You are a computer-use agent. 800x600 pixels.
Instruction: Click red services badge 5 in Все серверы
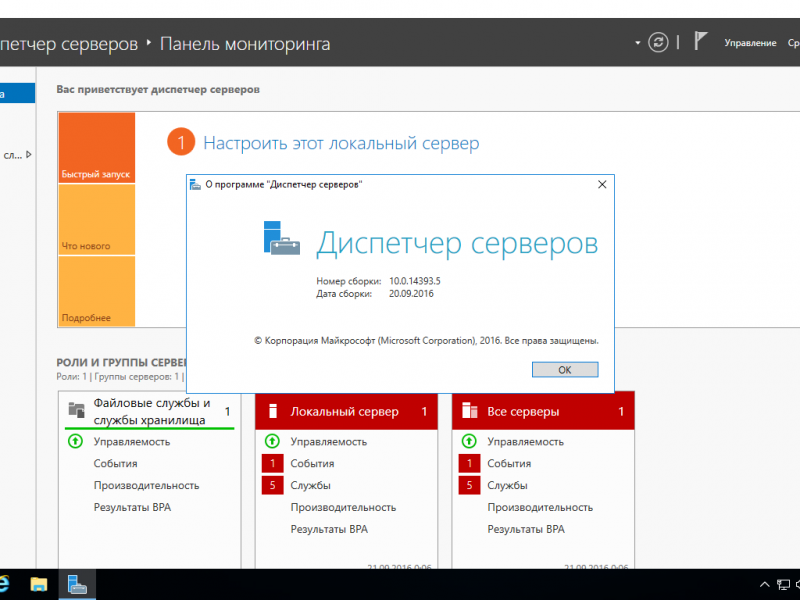(x=469, y=485)
